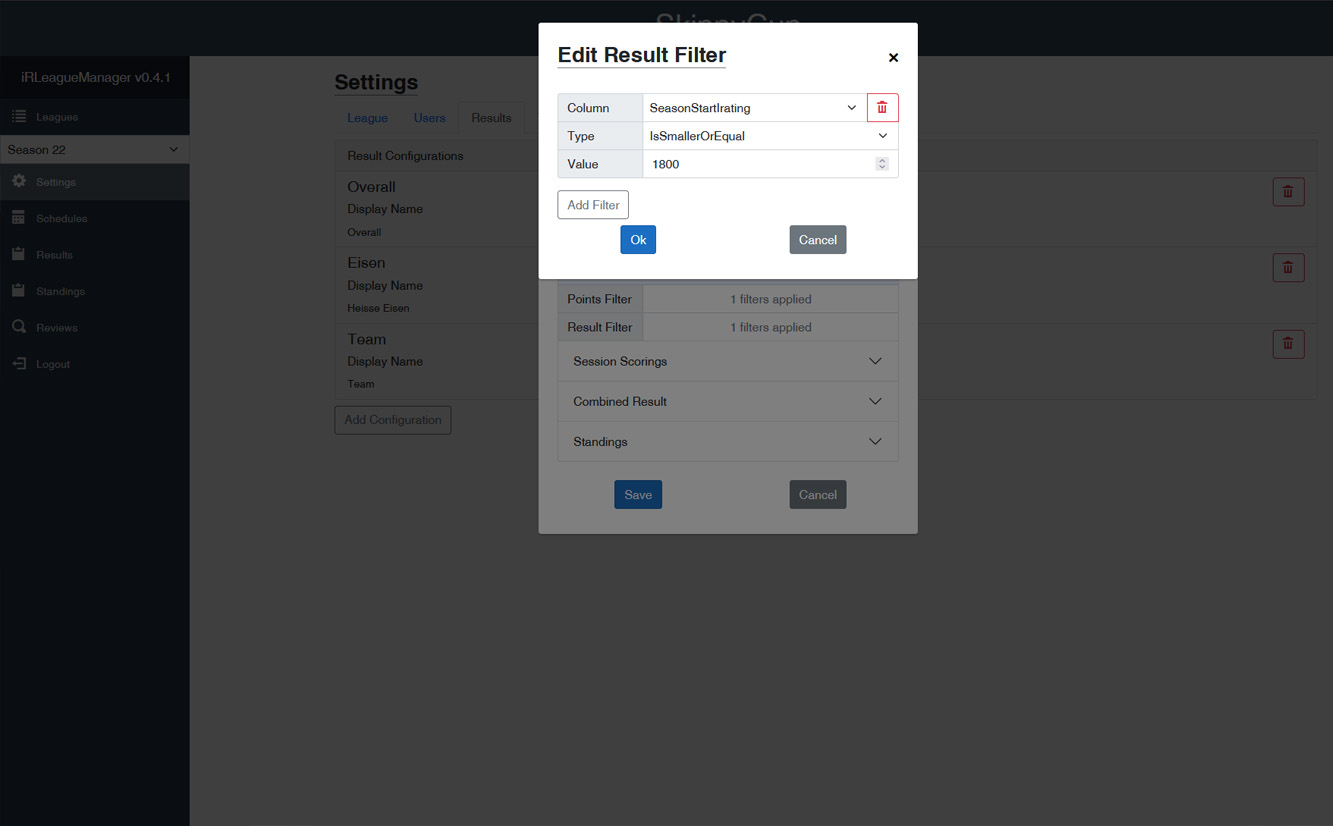The image size is (1333, 826).
Task: Click the Add Filter button
Action: click(593, 205)
